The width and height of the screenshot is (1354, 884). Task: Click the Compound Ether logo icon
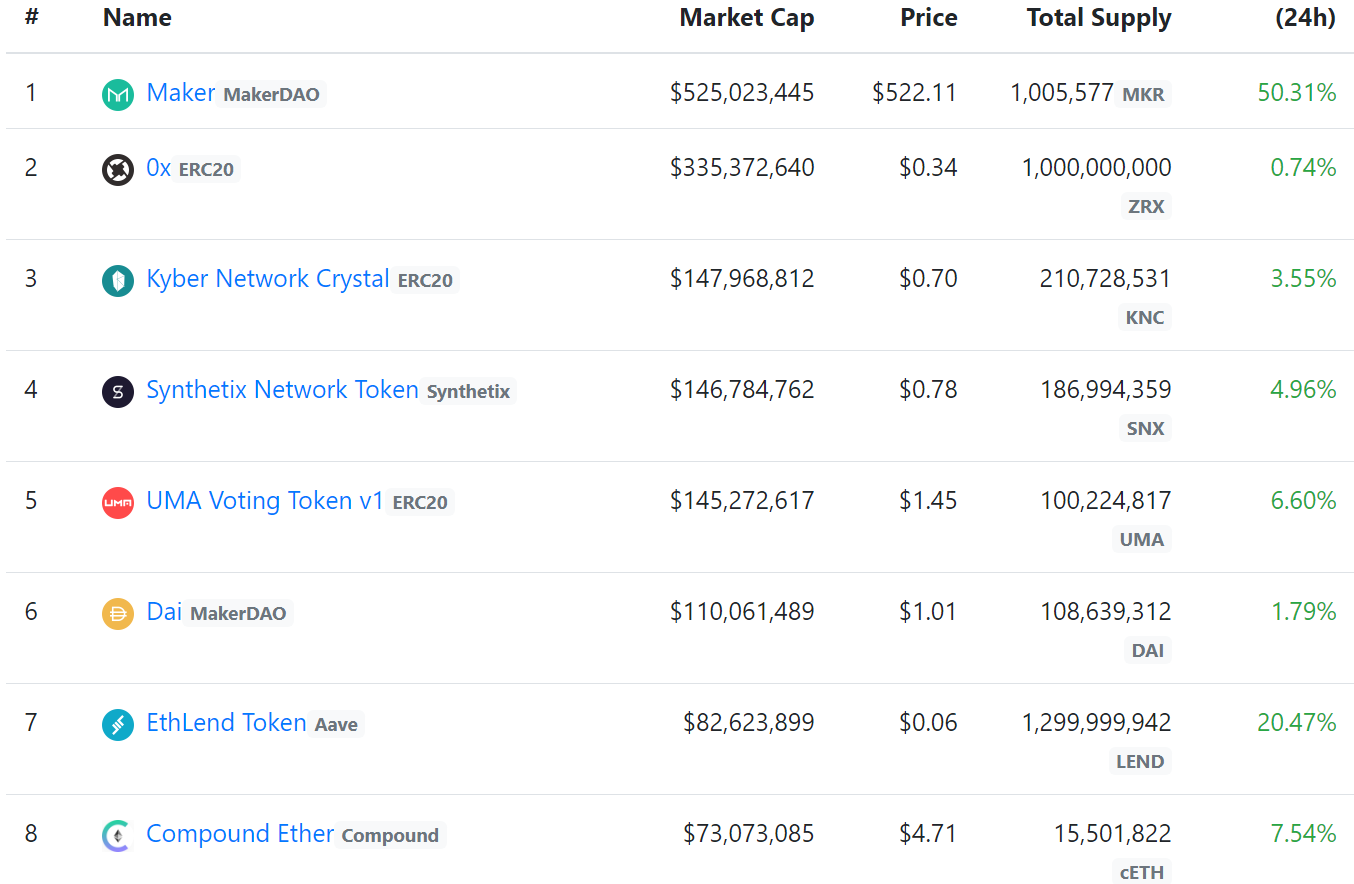(x=117, y=835)
